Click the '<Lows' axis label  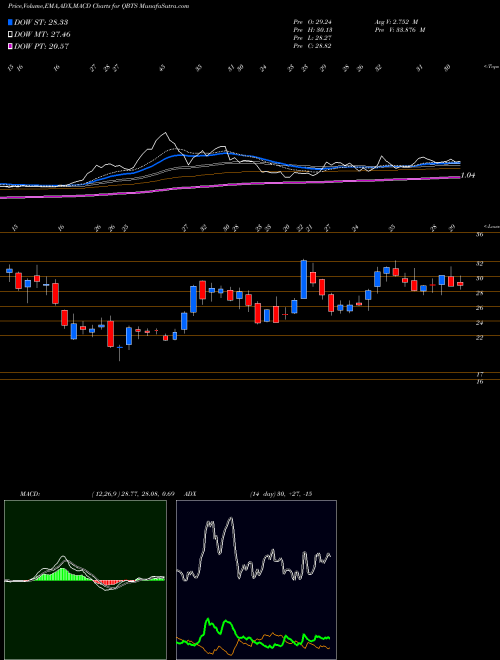(491, 226)
